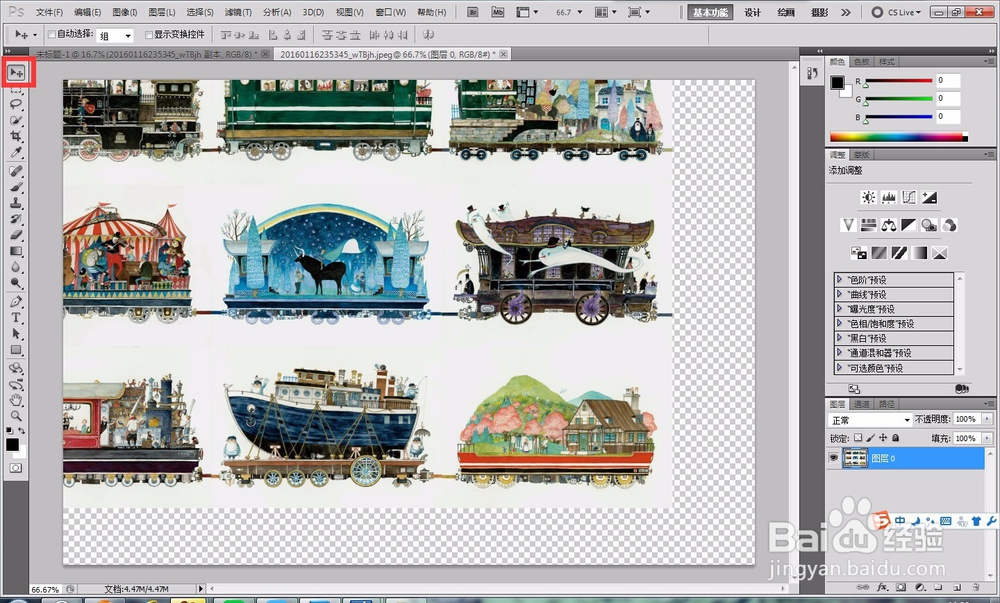Expand the "色阶"预设 list
1000x603 pixels.
click(839, 279)
